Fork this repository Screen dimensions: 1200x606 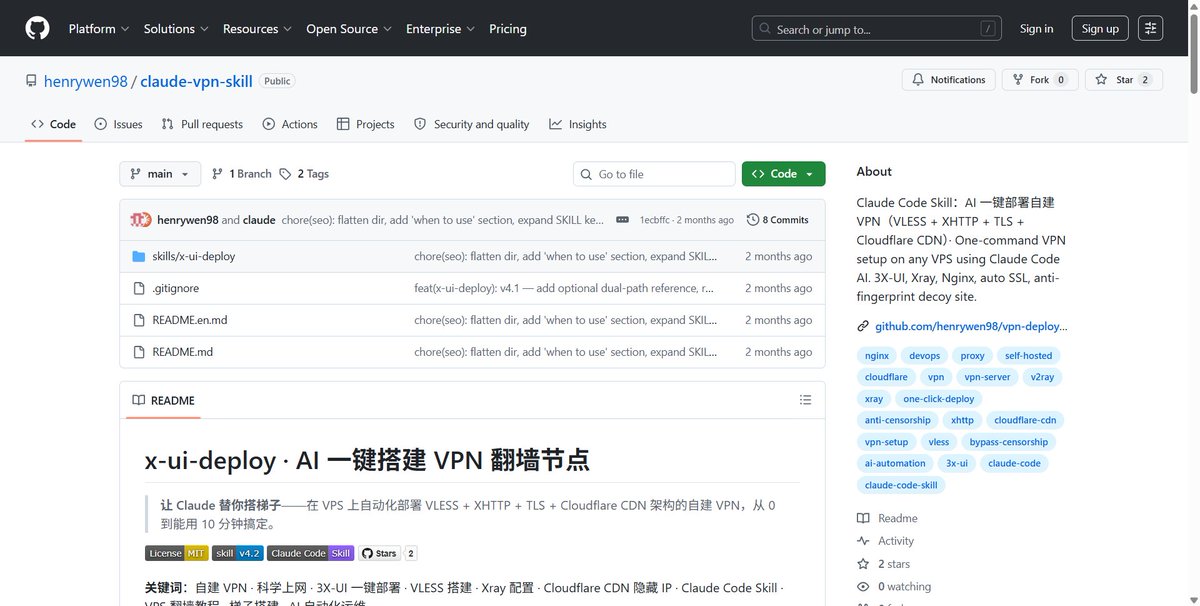pos(1039,80)
